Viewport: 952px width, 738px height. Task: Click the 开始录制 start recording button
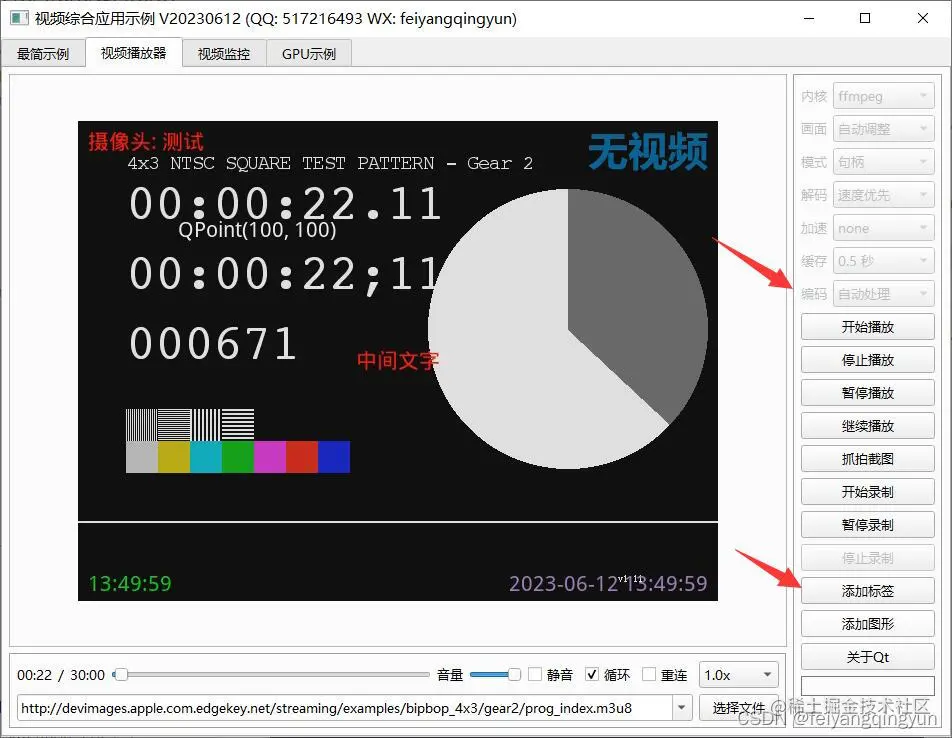(867, 491)
